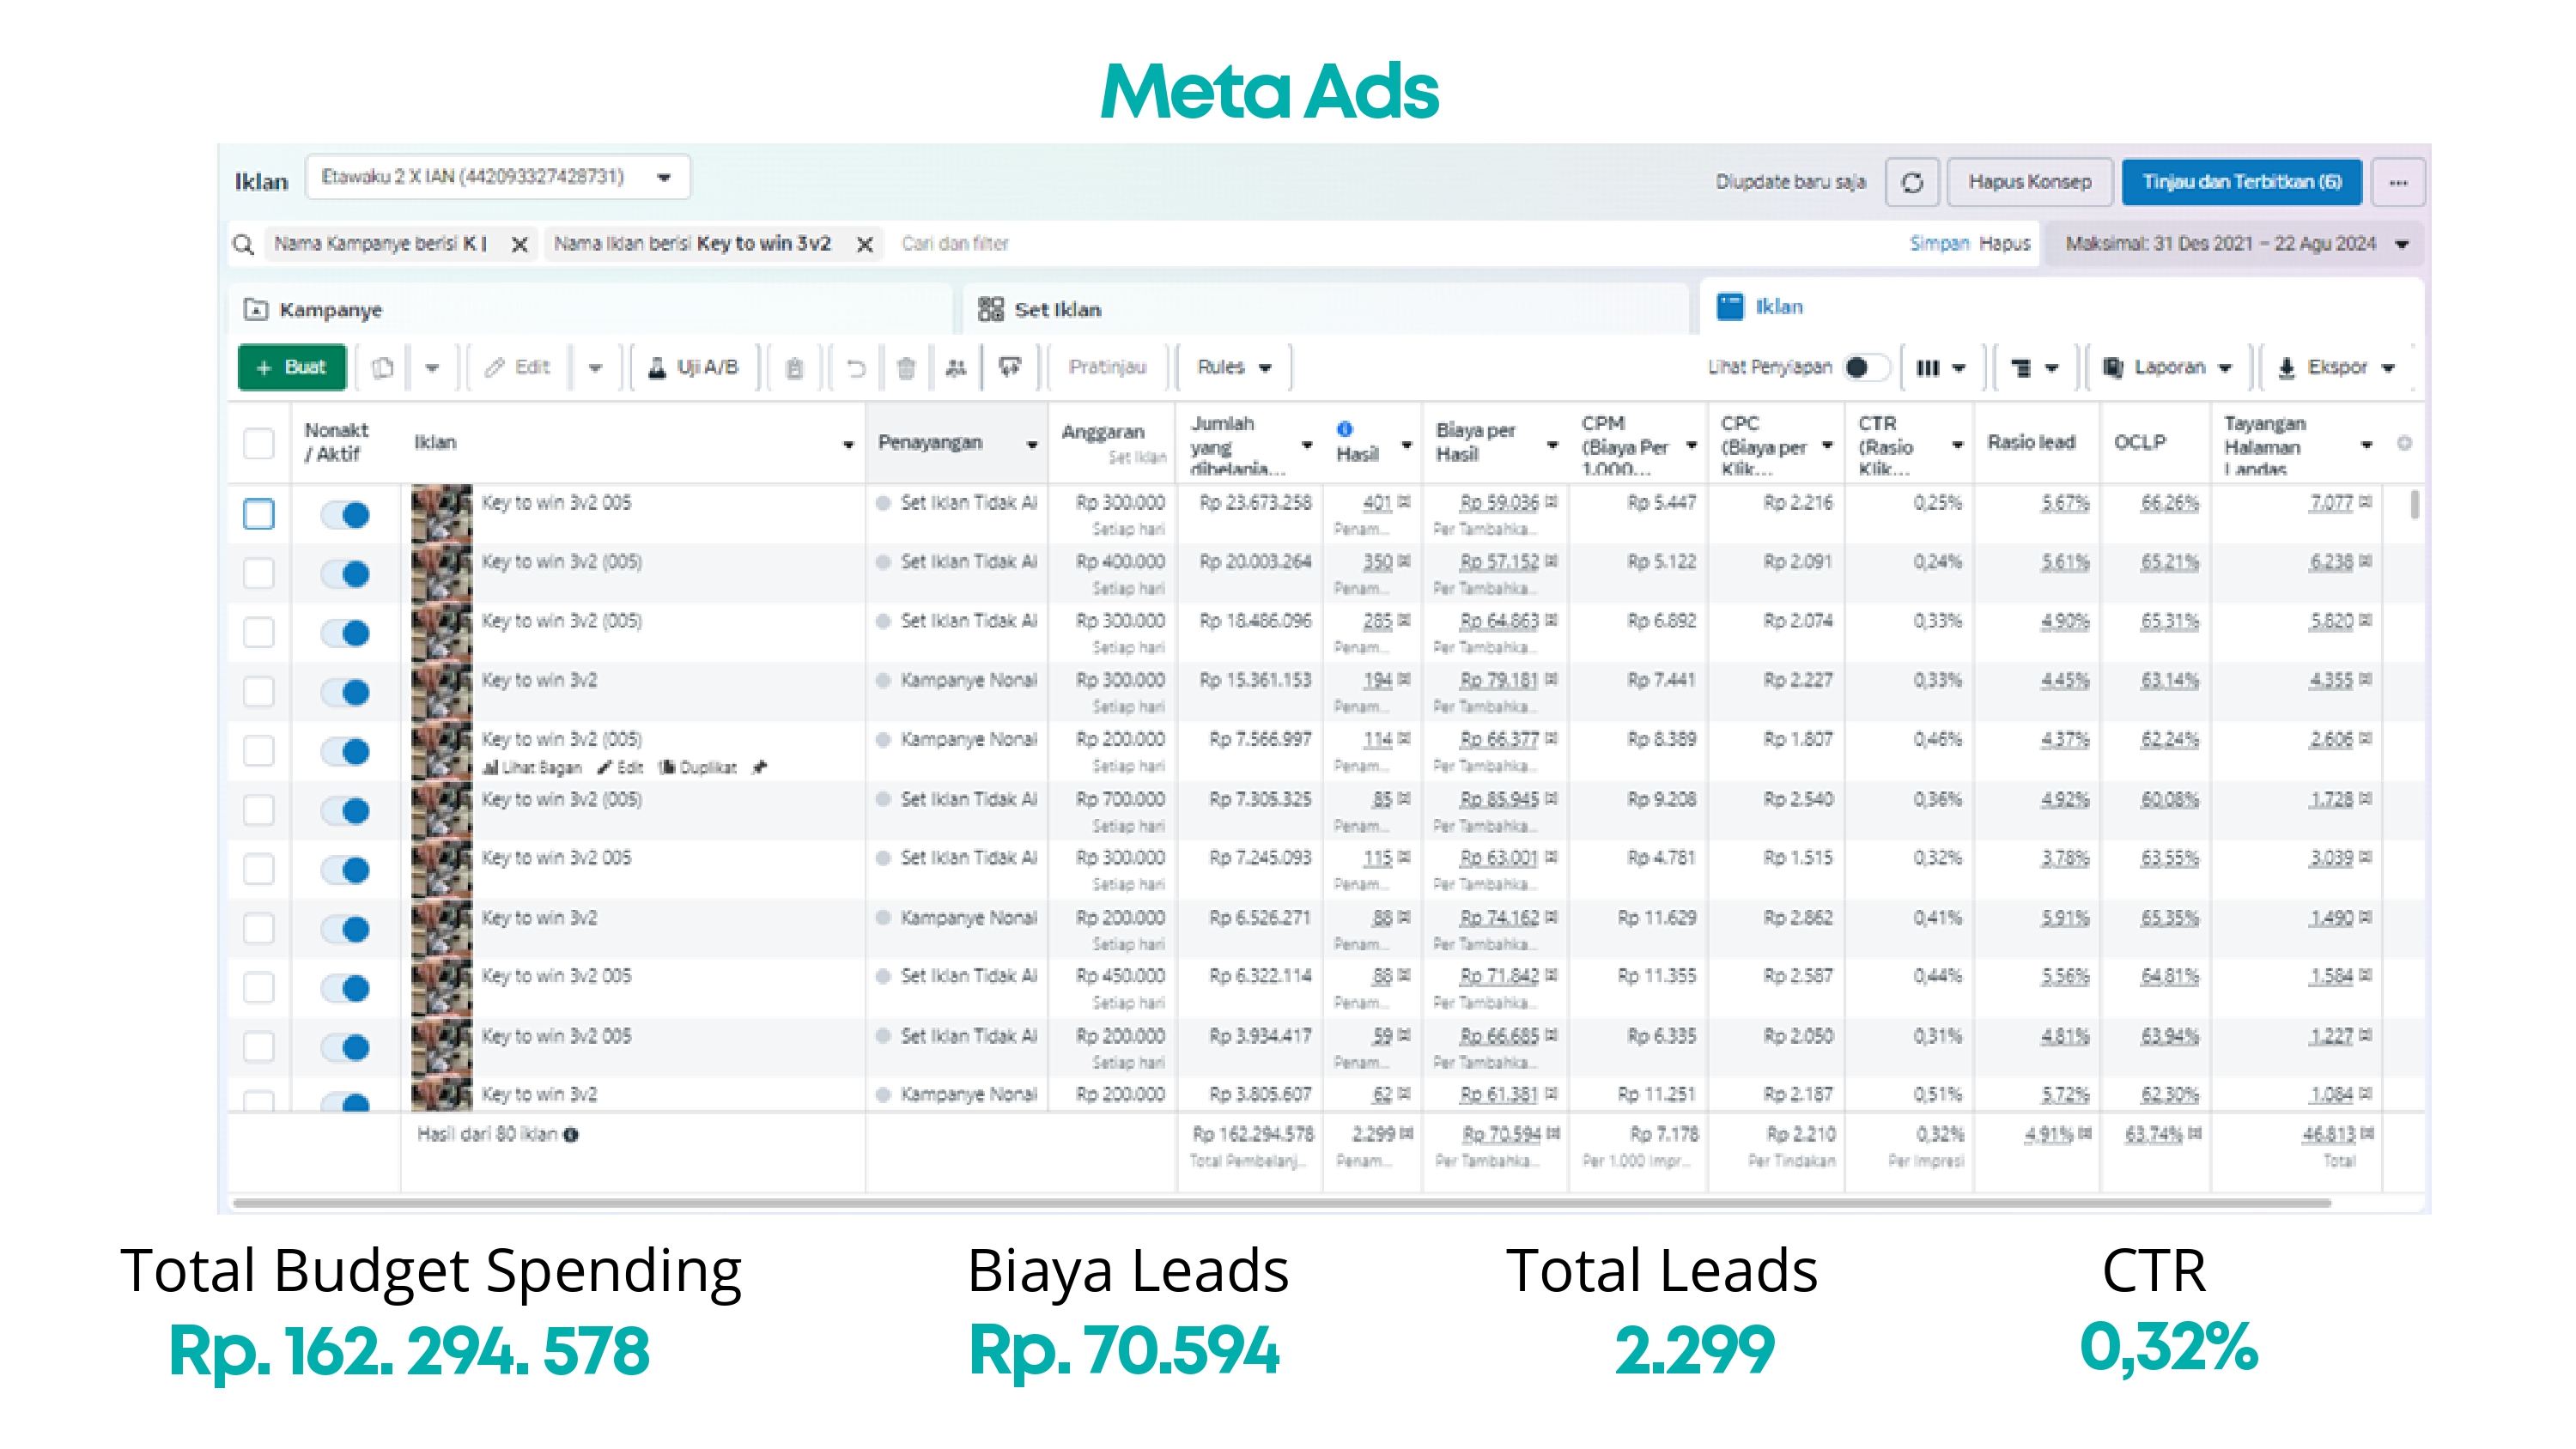The height and width of the screenshot is (1449, 2576).
Task: Open the Rules dropdown
Action: pos(1234,367)
